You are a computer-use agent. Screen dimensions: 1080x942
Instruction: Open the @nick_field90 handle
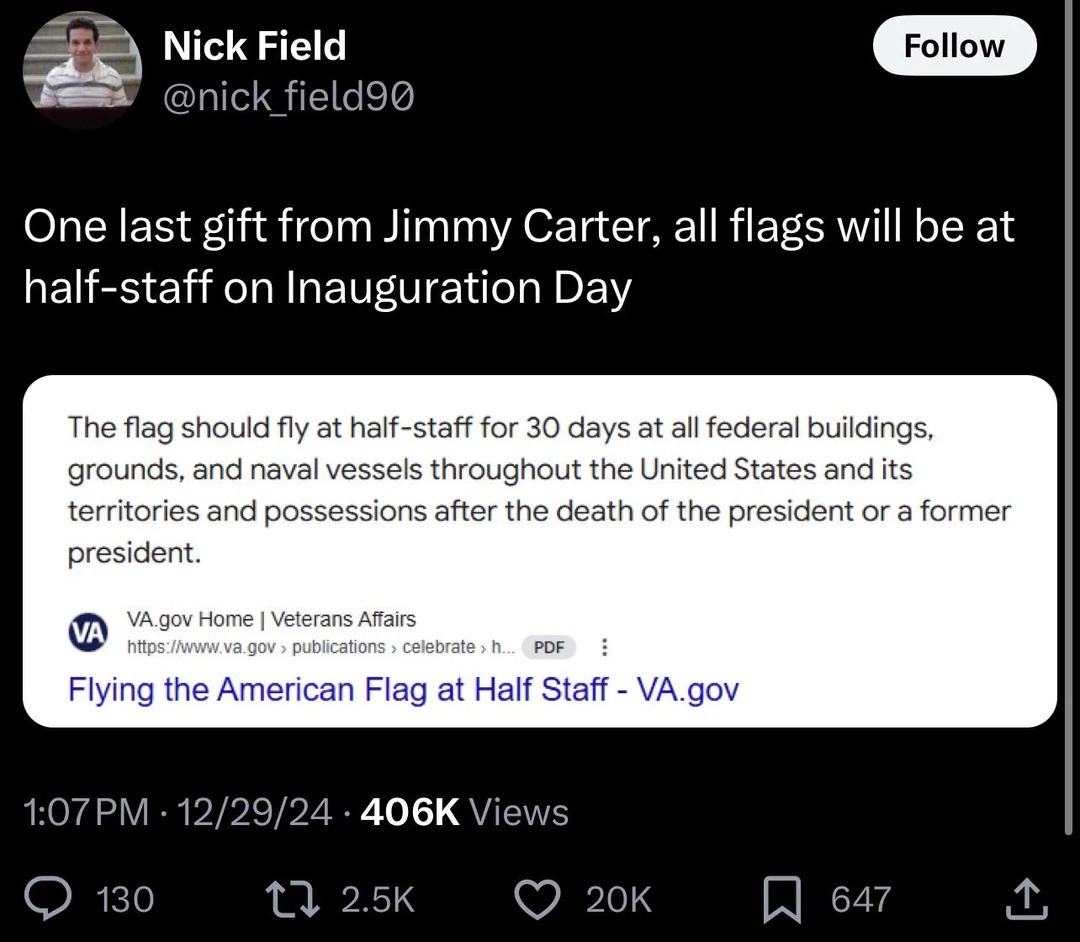(289, 96)
